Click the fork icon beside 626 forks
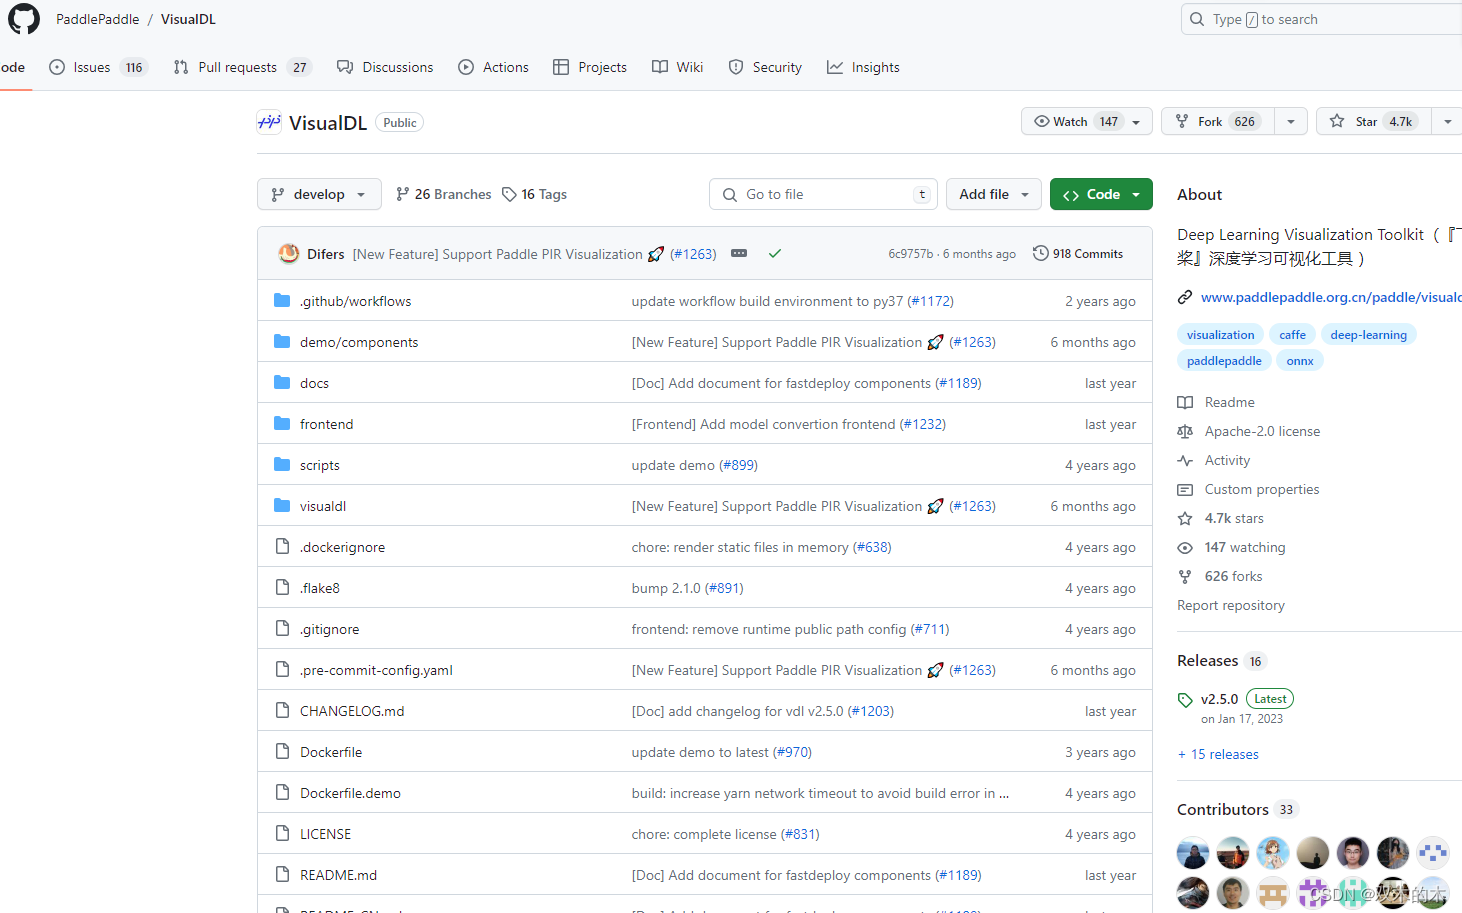This screenshot has width=1462, height=913. click(1185, 576)
